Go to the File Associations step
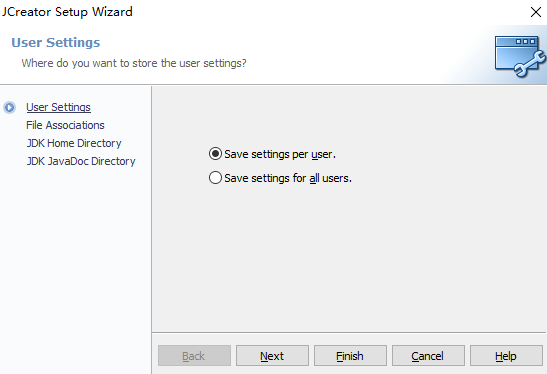Screen dimensions: 547x374 coord(65,125)
